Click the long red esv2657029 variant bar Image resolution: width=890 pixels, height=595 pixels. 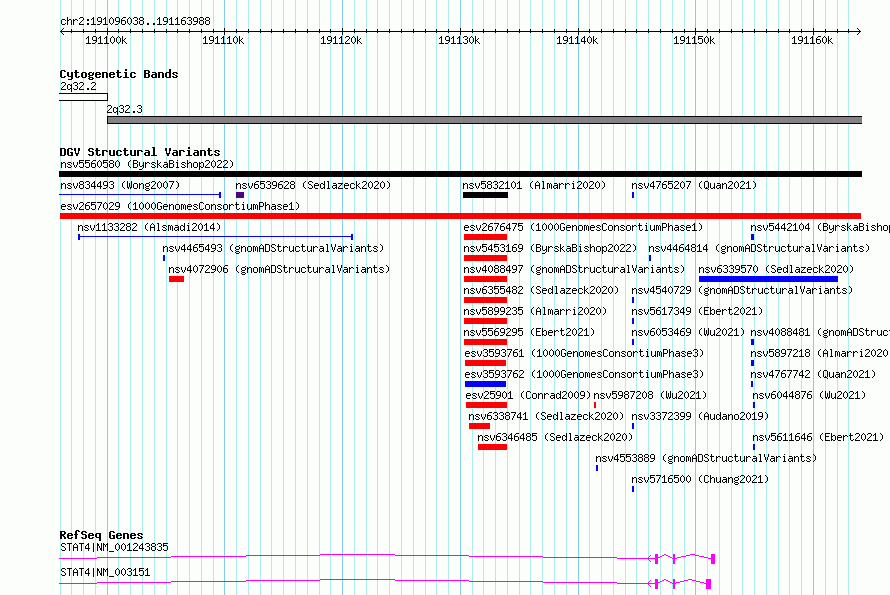[460, 216]
